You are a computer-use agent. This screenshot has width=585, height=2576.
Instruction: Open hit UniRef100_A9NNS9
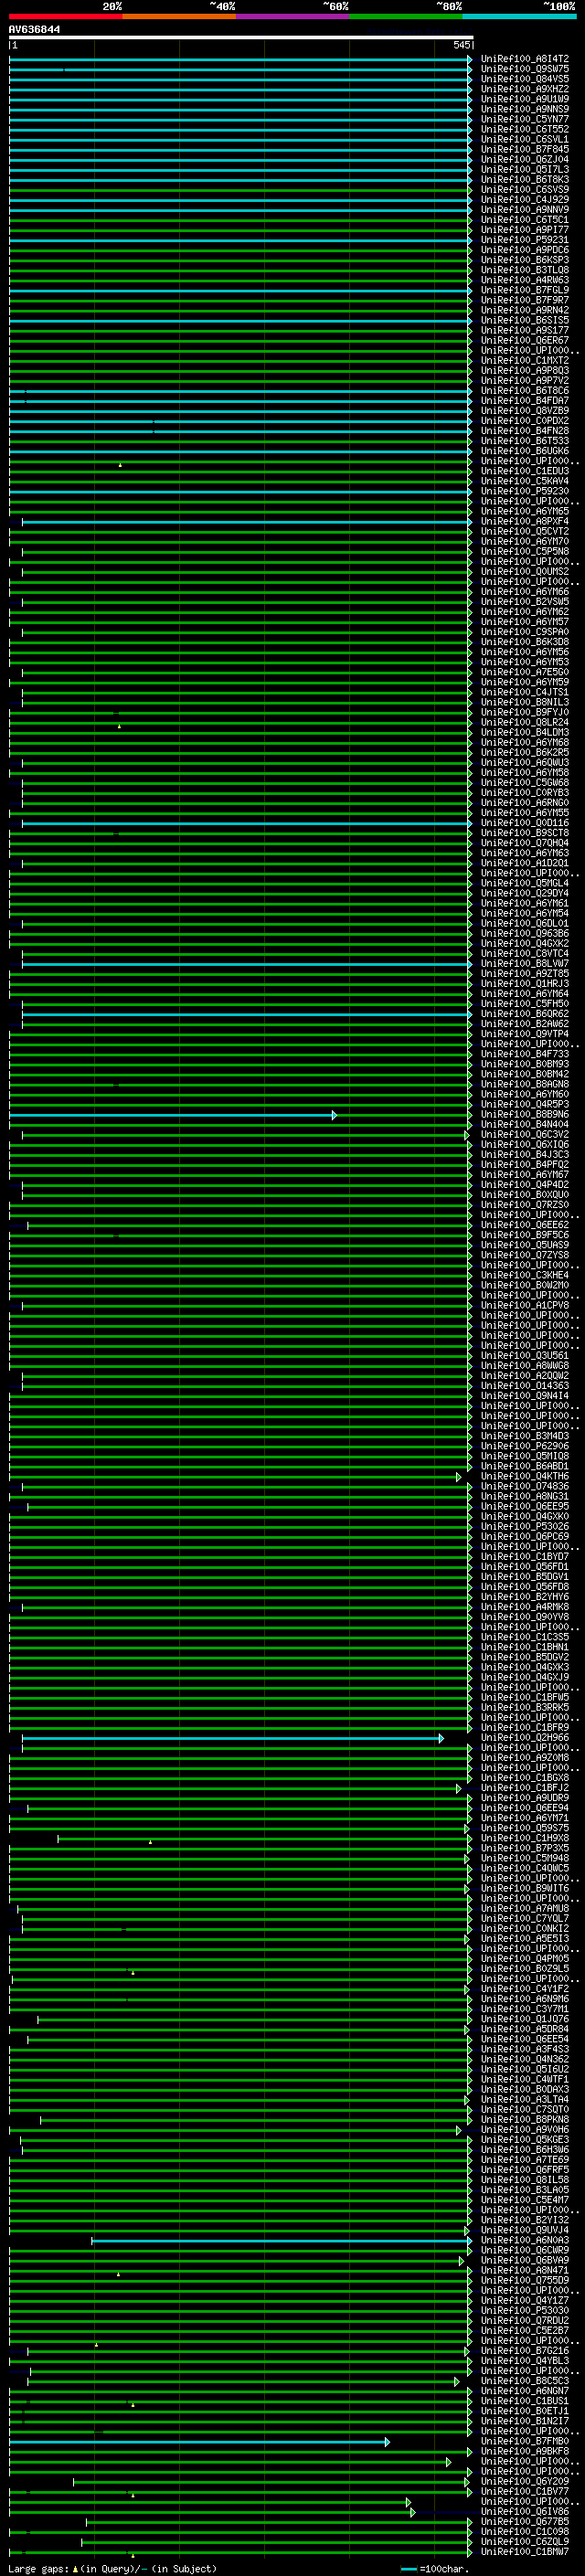point(524,109)
